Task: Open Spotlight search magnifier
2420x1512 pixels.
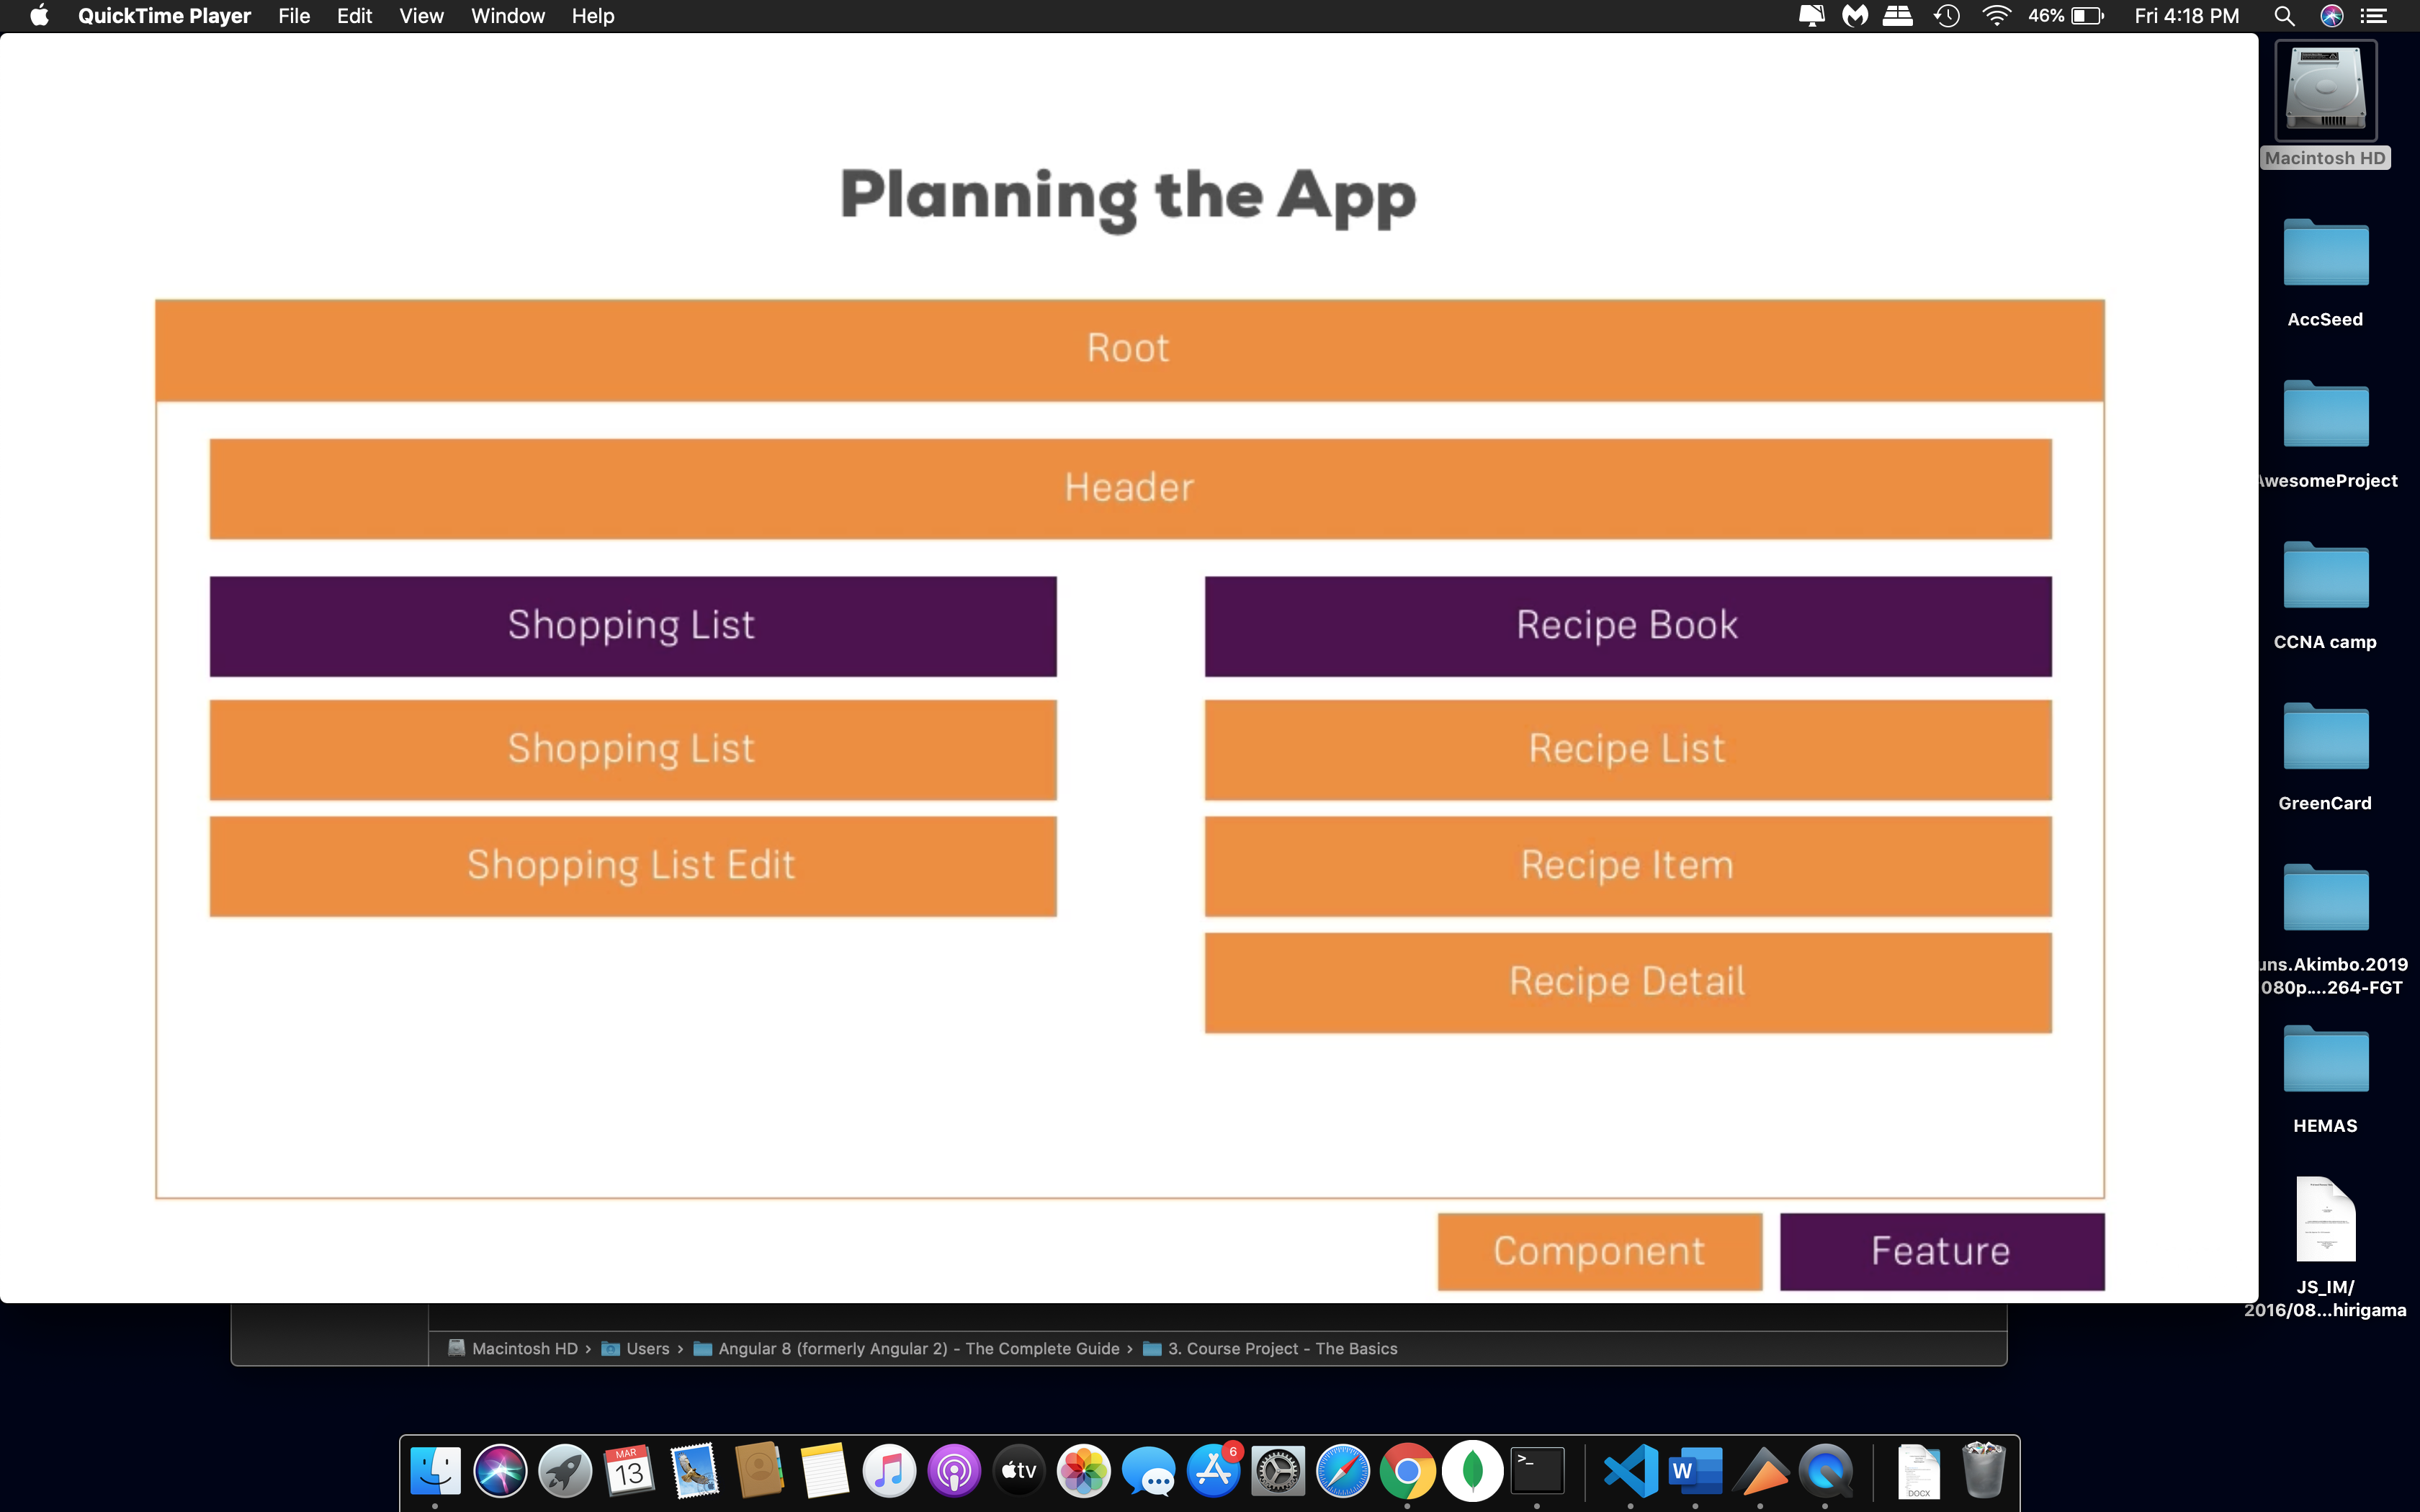Action: (2283, 16)
